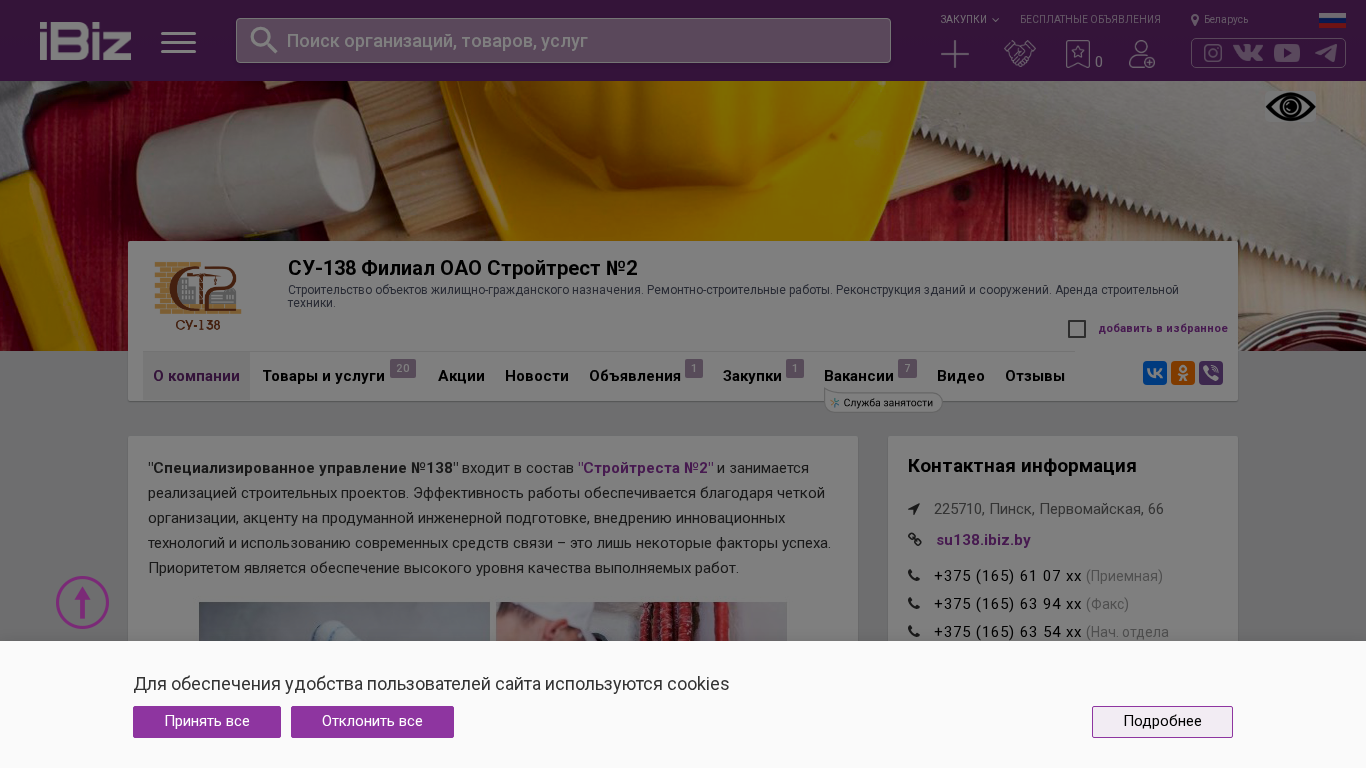Click the iBiz logo

85,41
